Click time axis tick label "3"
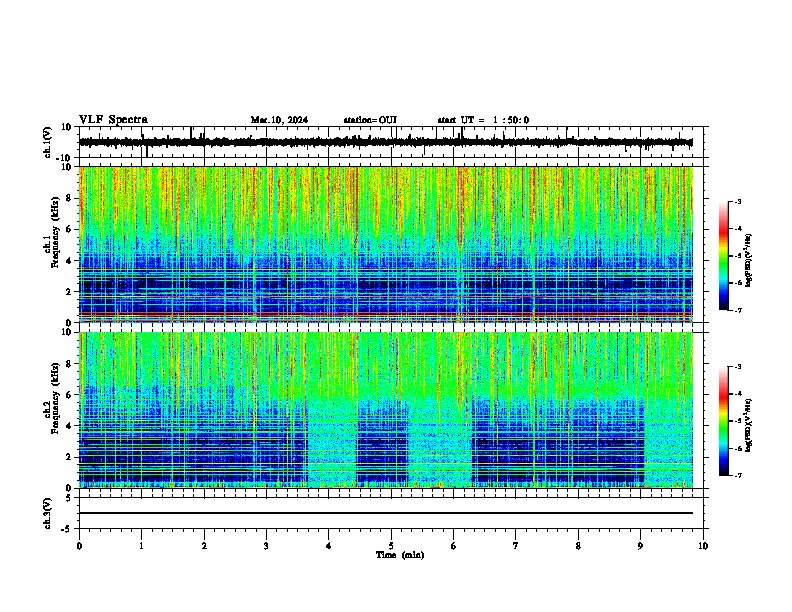This screenshot has height=612, width=792. [x=266, y=546]
